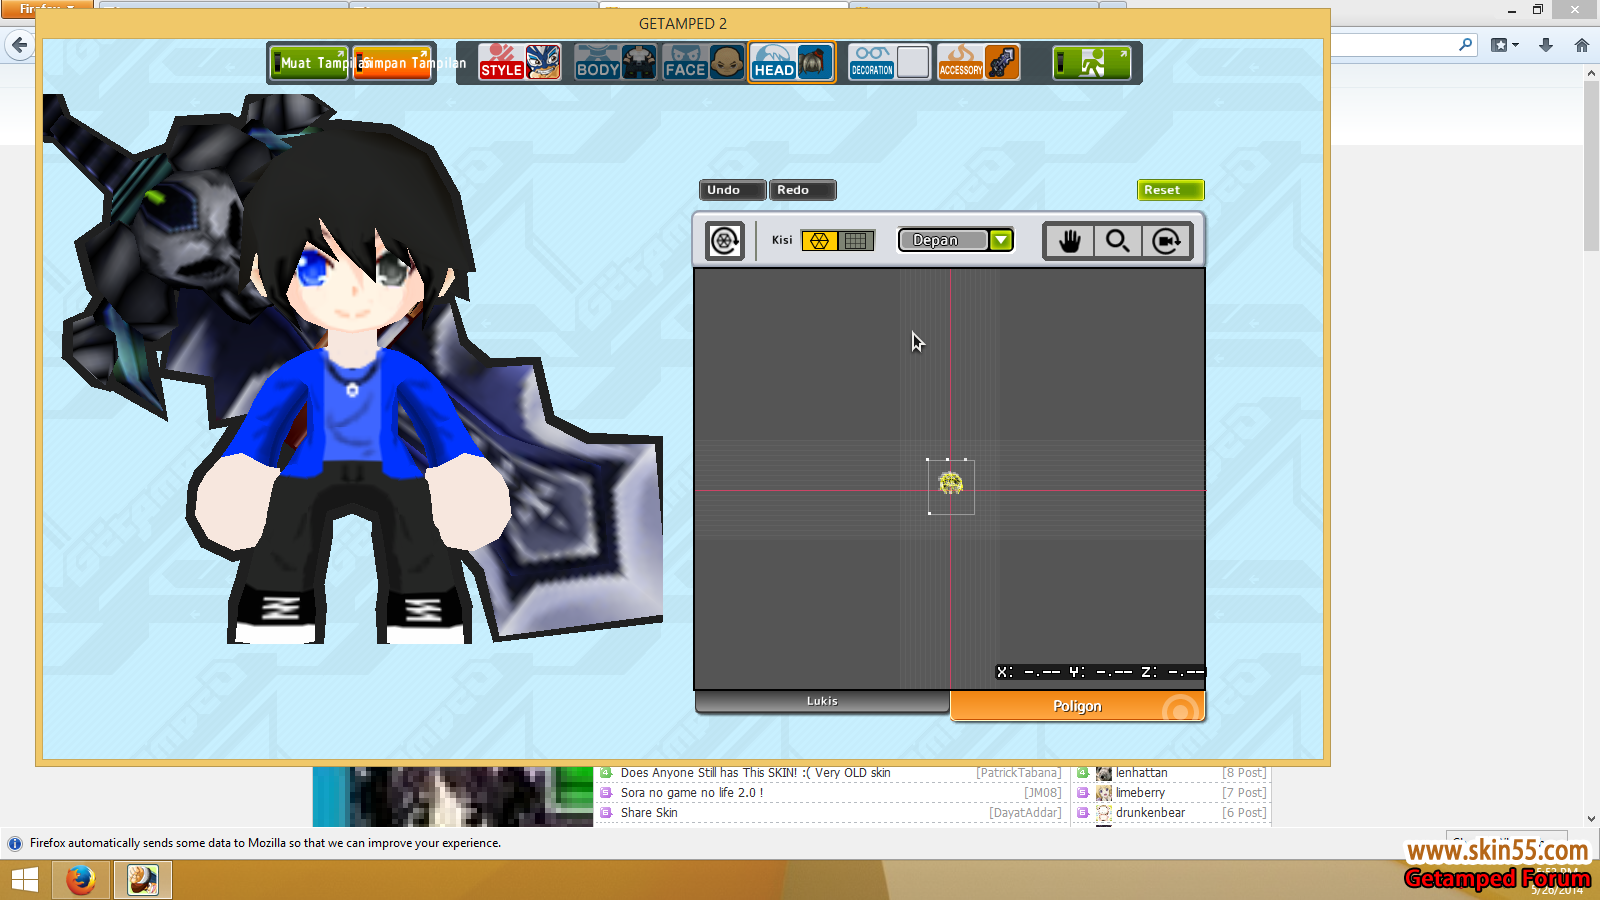Open user lenhattan profile link
The width and height of the screenshot is (1600, 900).
tap(1142, 773)
